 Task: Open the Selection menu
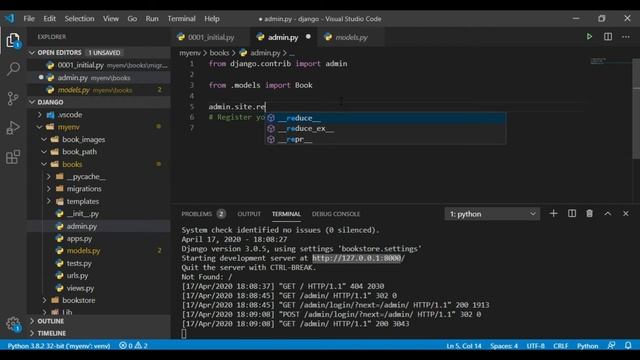79,19
